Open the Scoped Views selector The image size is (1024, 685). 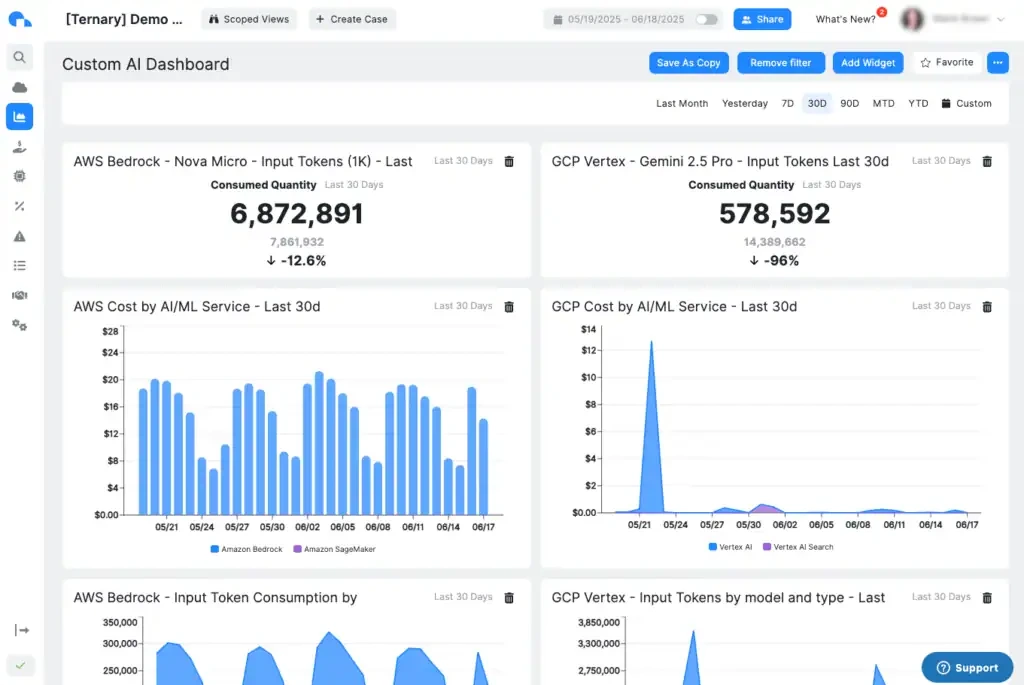[x=248, y=18]
